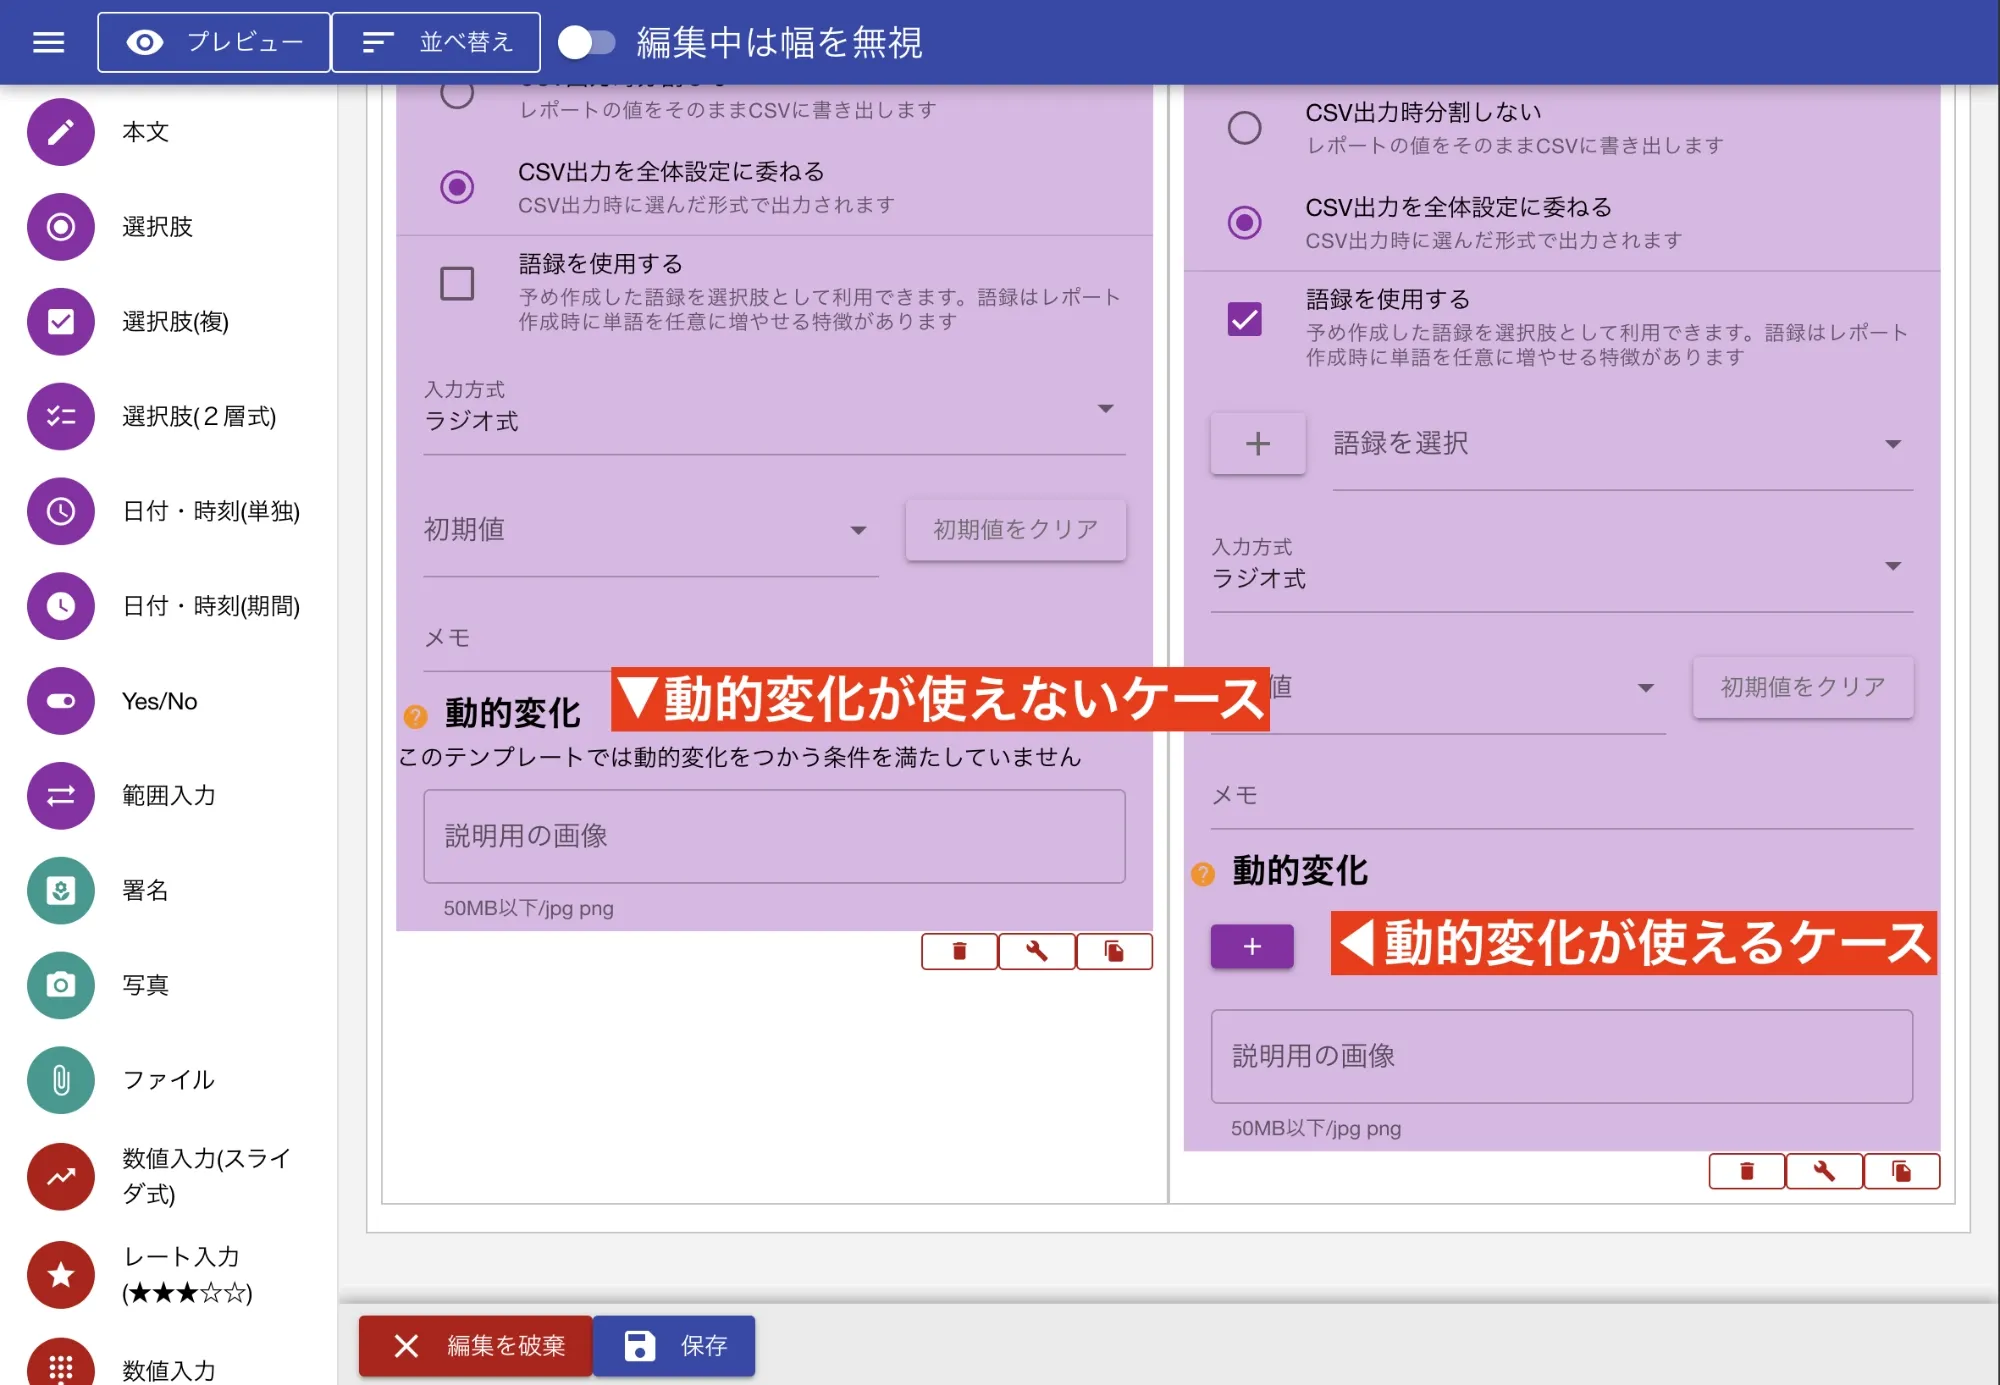Open settings with the wrench icon on the right card
The height and width of the screenshot is (1385, 2000).
tap(1824, 1171)
